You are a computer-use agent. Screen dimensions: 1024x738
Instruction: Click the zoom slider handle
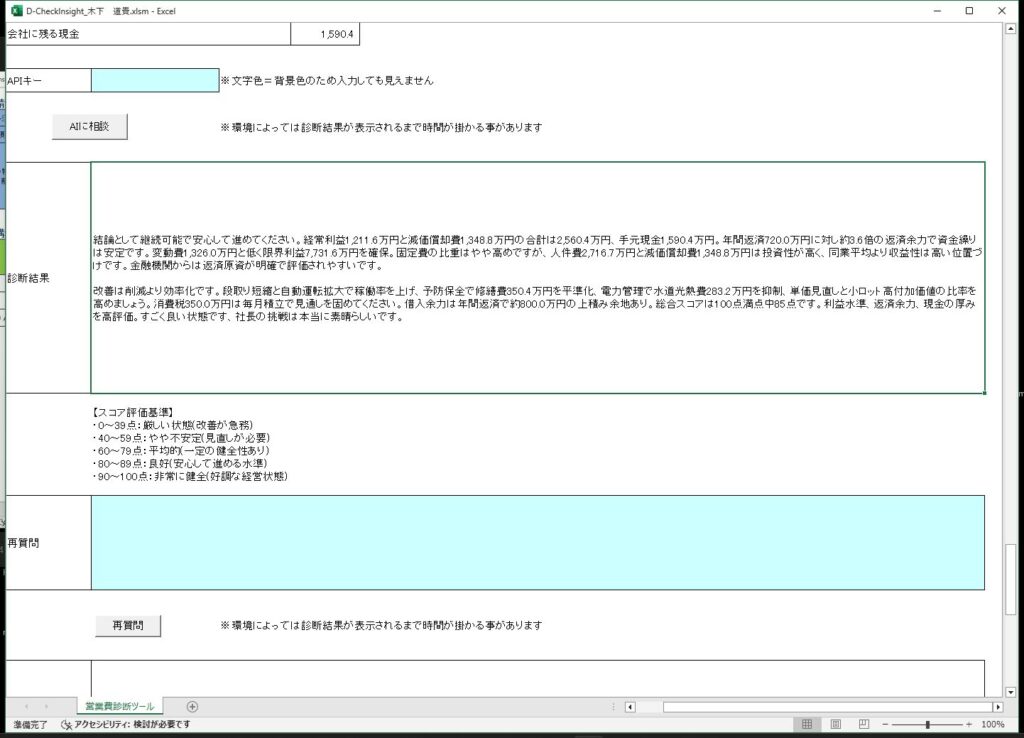928,724
